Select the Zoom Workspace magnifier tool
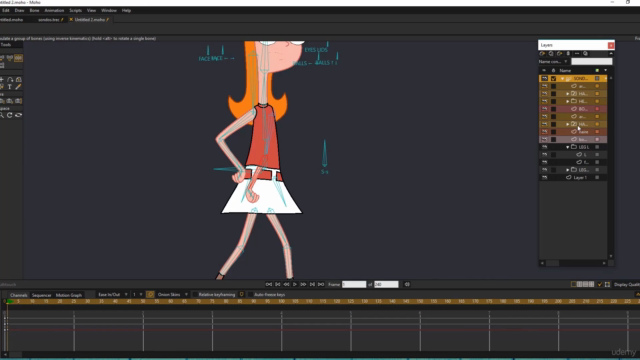The image size is (640, 360). click(2, 116)
